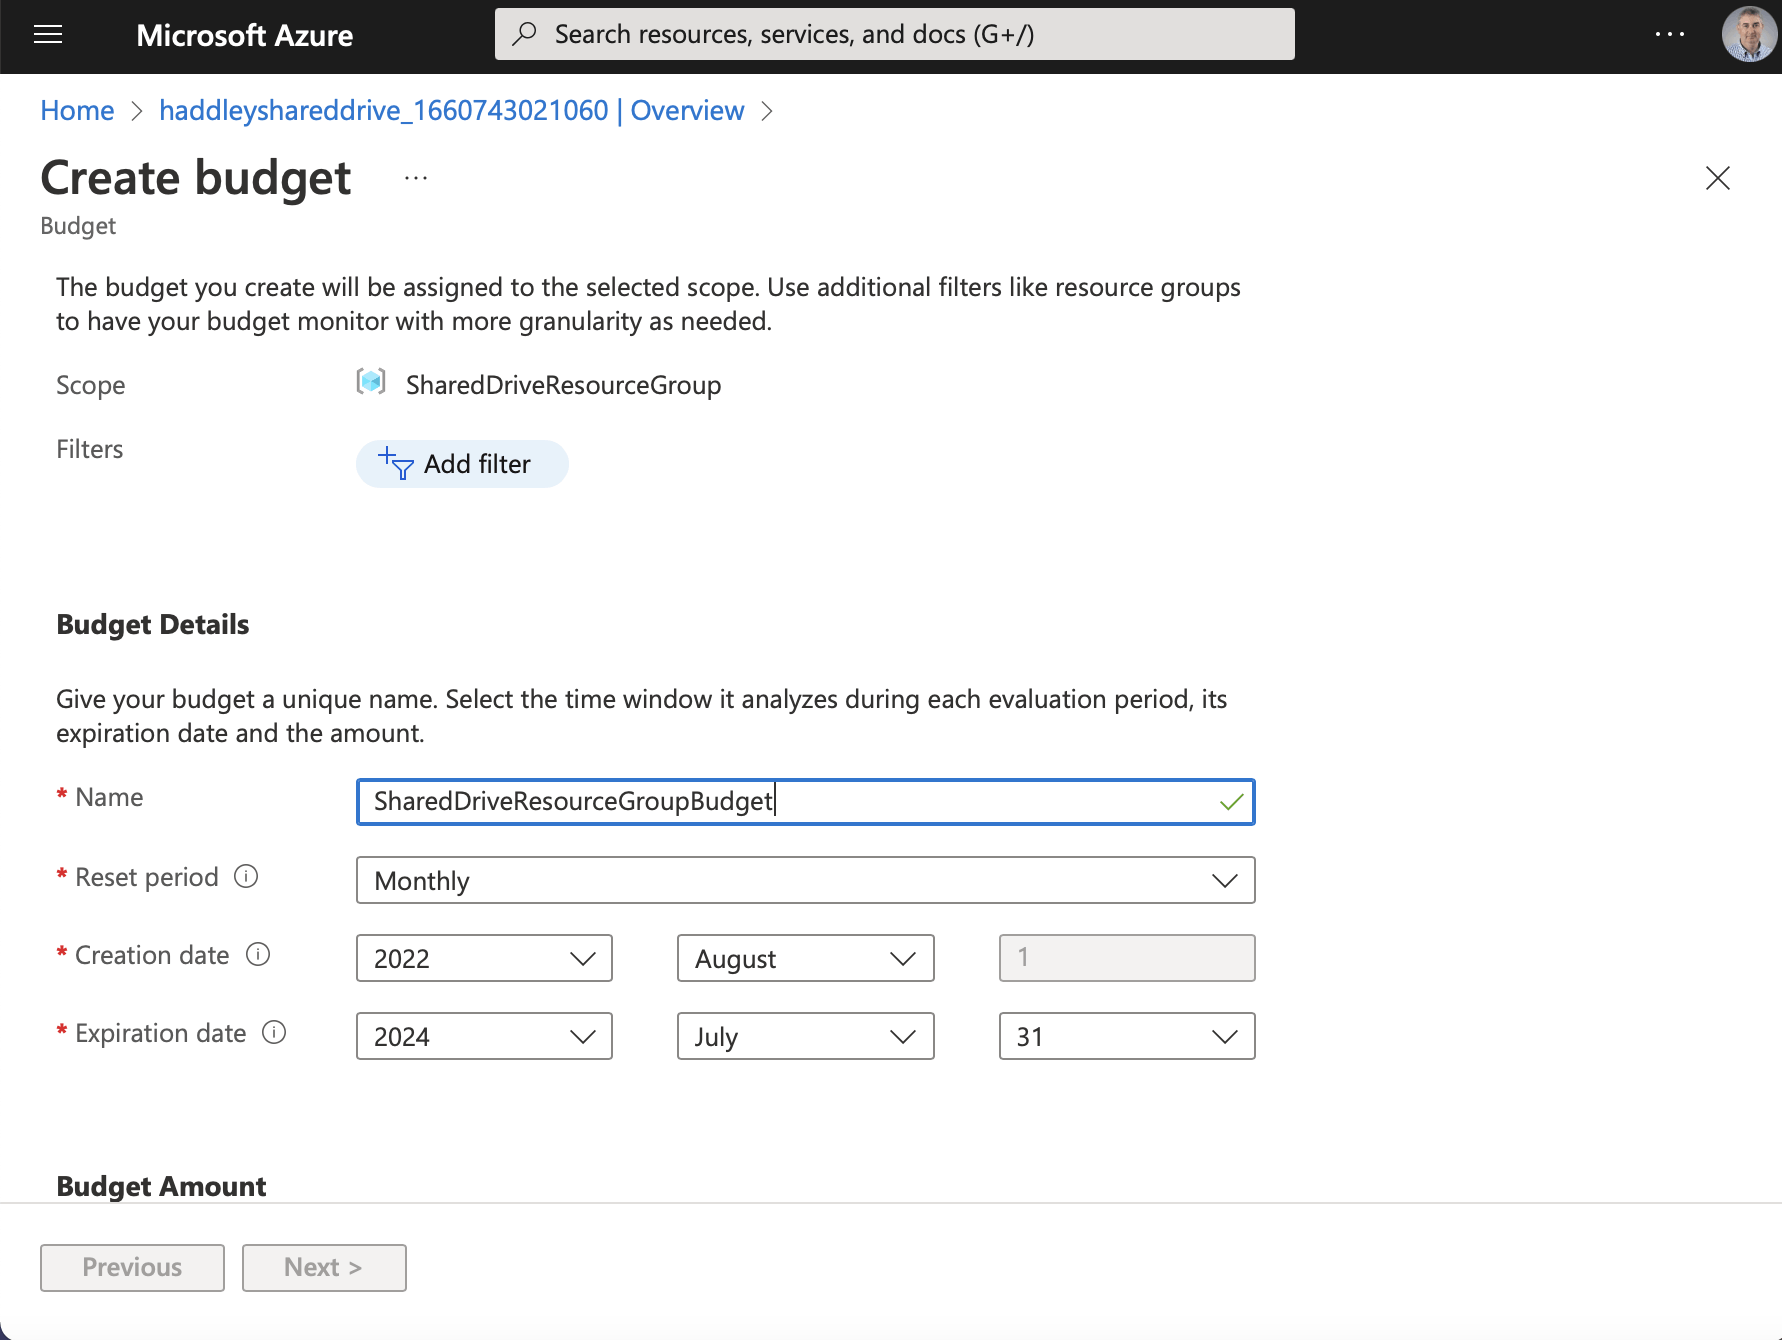
Task: Click the search magnifier icon
Action: coord(524,34)
